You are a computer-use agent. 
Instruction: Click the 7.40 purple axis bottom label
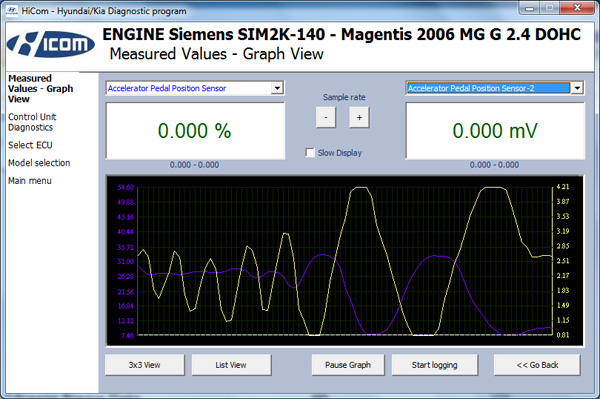127,335
